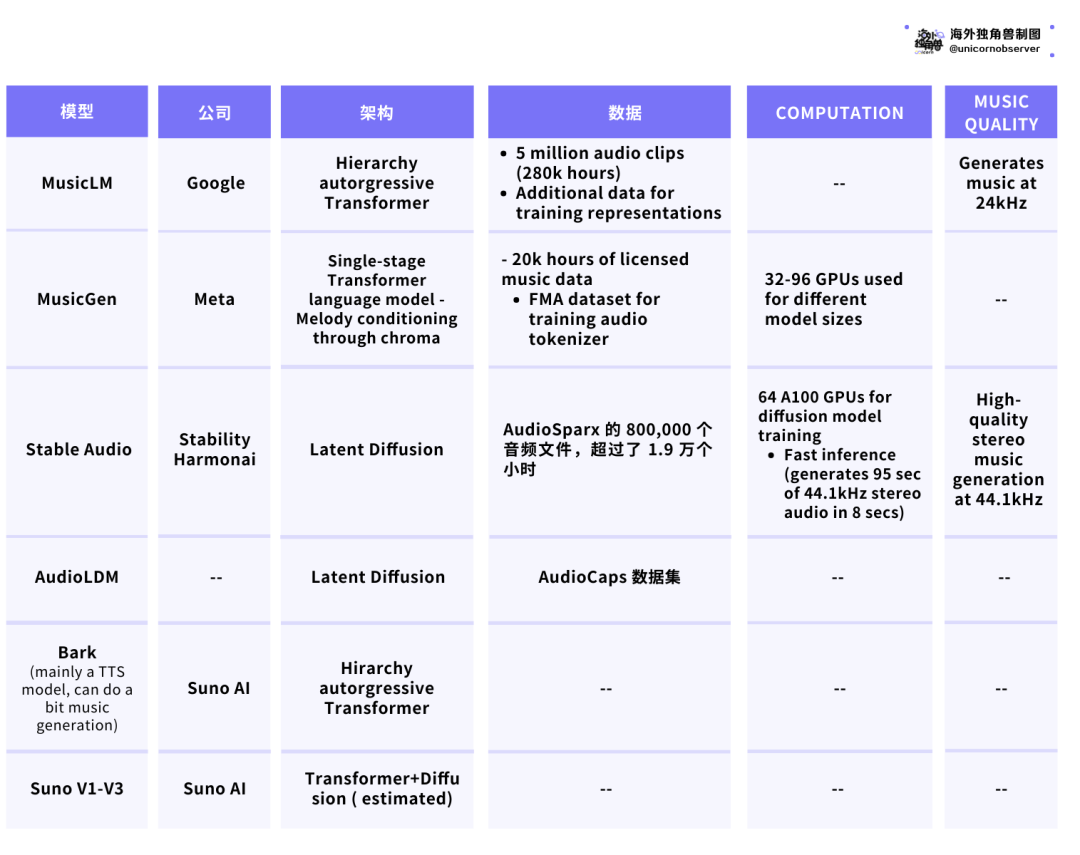This screenshot has width=1080, height=855.
Task: Click the 海外独角兽 logo icon
Action: [928, 41]
